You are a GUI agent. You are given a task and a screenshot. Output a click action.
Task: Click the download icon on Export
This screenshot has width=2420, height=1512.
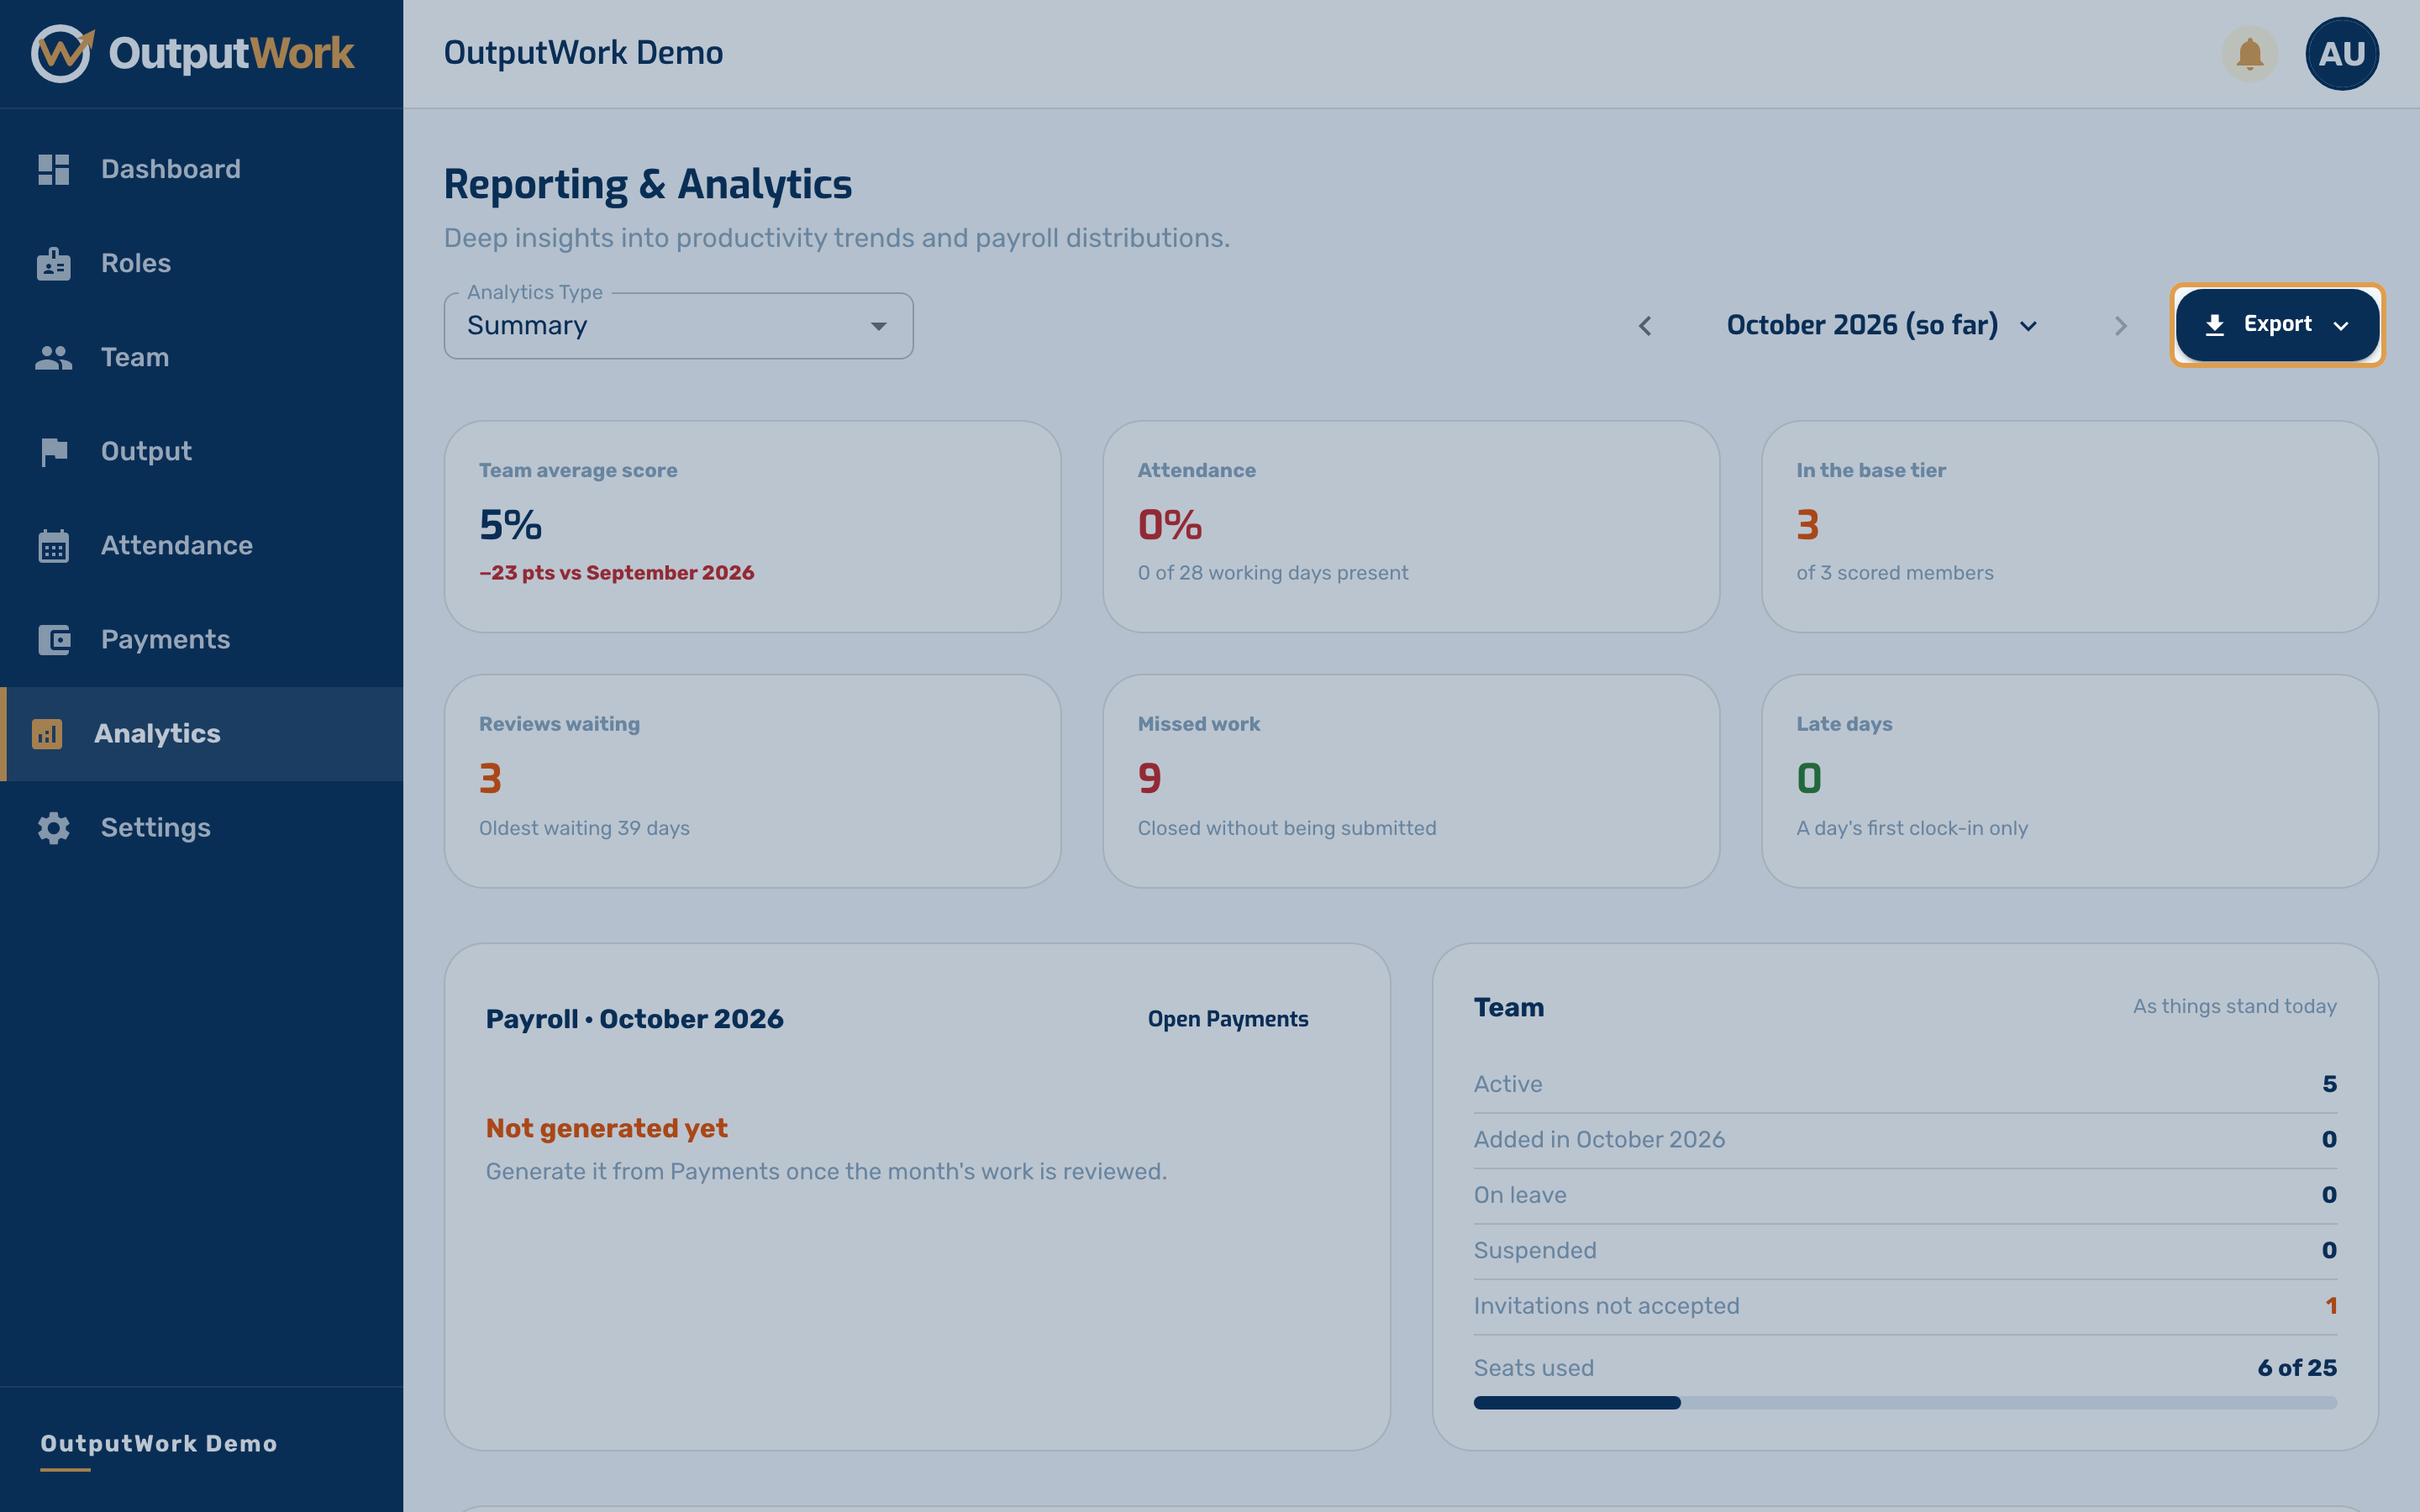pyautogui.click(x=2215, y=325)
